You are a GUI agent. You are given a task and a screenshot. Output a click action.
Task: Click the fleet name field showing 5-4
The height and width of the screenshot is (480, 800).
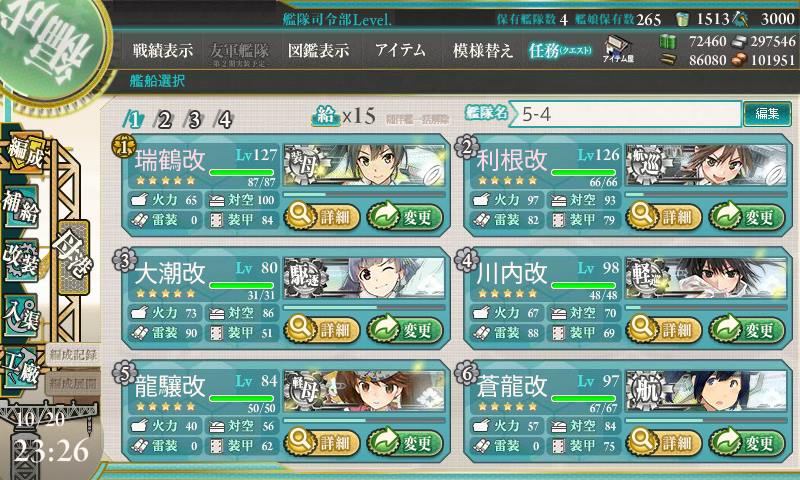[x=626, y=114]
